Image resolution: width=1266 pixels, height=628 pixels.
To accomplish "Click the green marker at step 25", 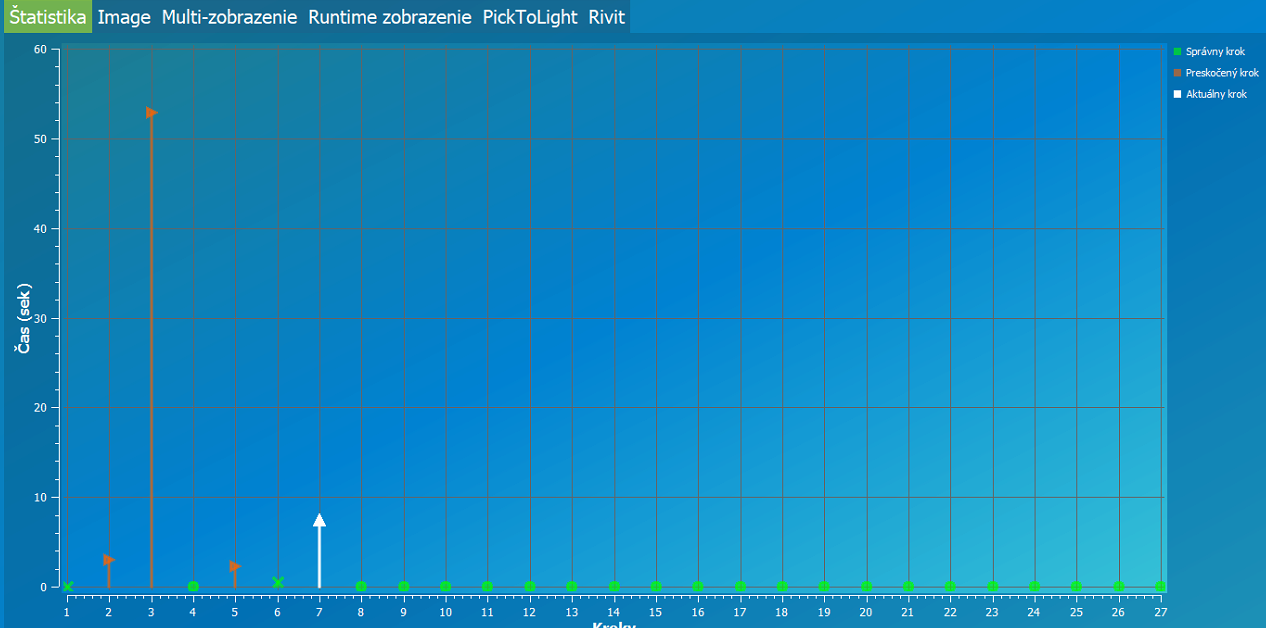I will 1076,587.
